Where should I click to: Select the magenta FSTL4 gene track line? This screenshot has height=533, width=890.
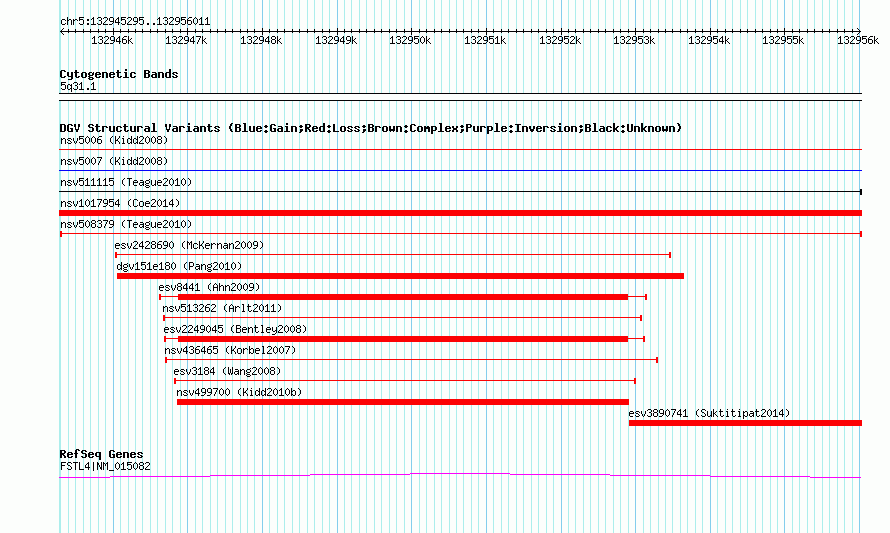click(x=460, y=476)
